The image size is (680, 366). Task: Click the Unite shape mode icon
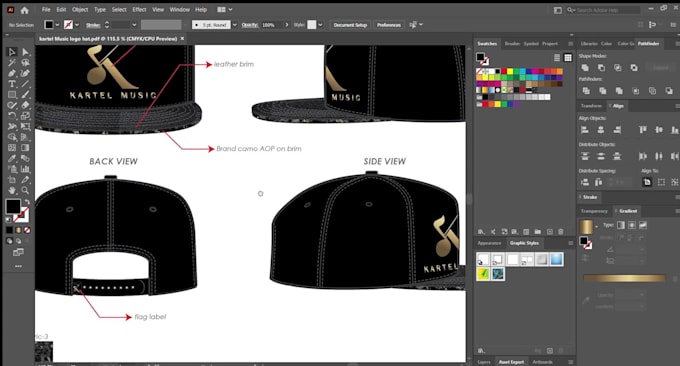click(x=585, y=68)
